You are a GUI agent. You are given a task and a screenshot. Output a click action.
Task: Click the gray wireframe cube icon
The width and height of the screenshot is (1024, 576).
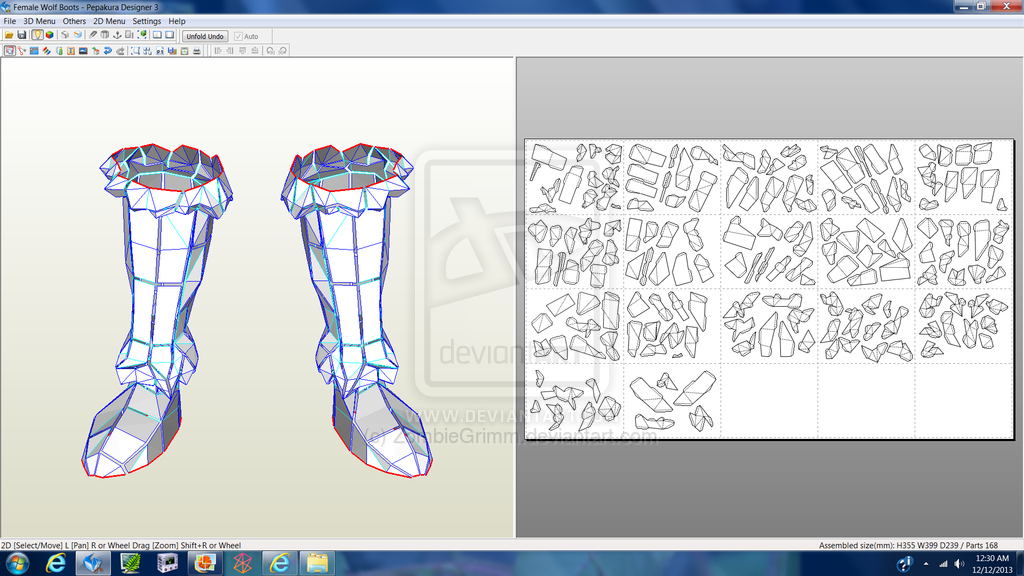point(65,35)
